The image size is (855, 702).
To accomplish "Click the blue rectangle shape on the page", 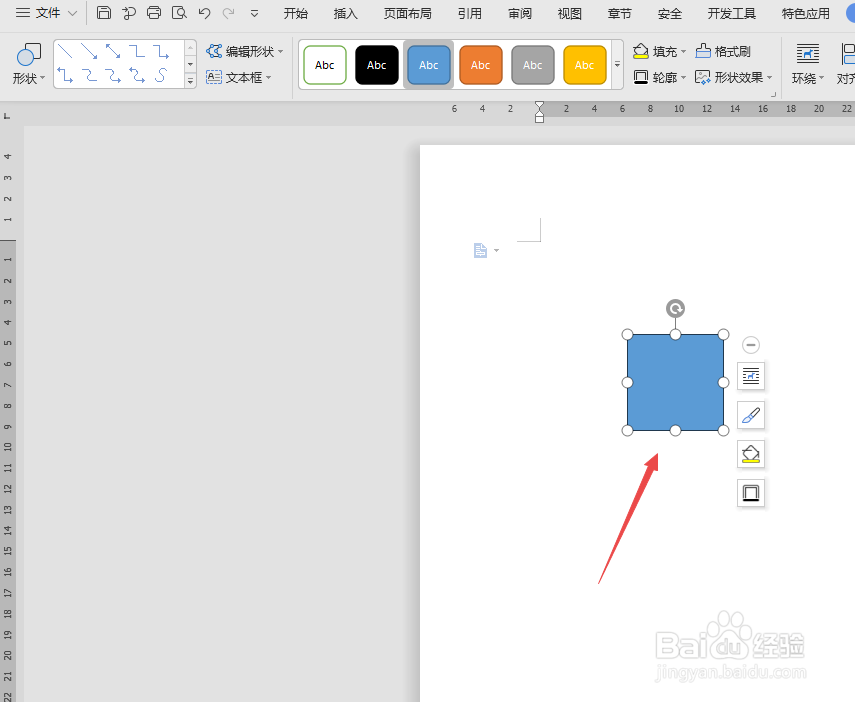I will tap(675, 383).
